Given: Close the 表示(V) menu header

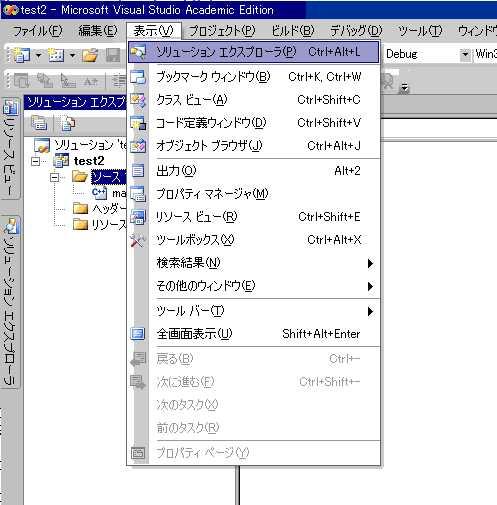Looking at the screenshot, I should point(153,31).
